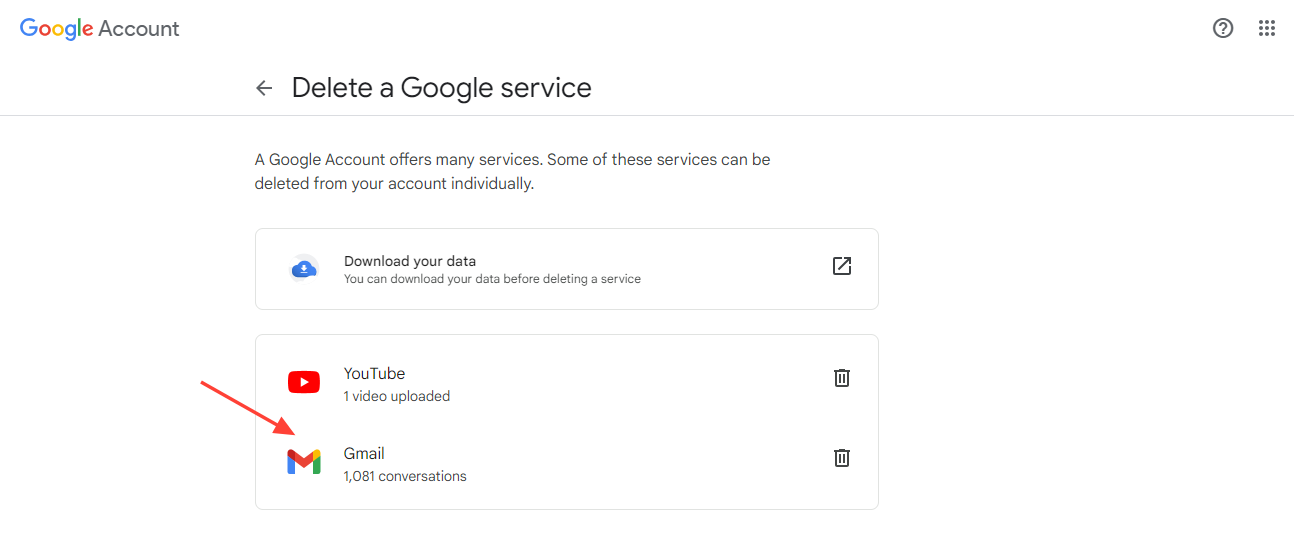Select the Download your data title
The image size is (1294, 538).
[410, 261]
